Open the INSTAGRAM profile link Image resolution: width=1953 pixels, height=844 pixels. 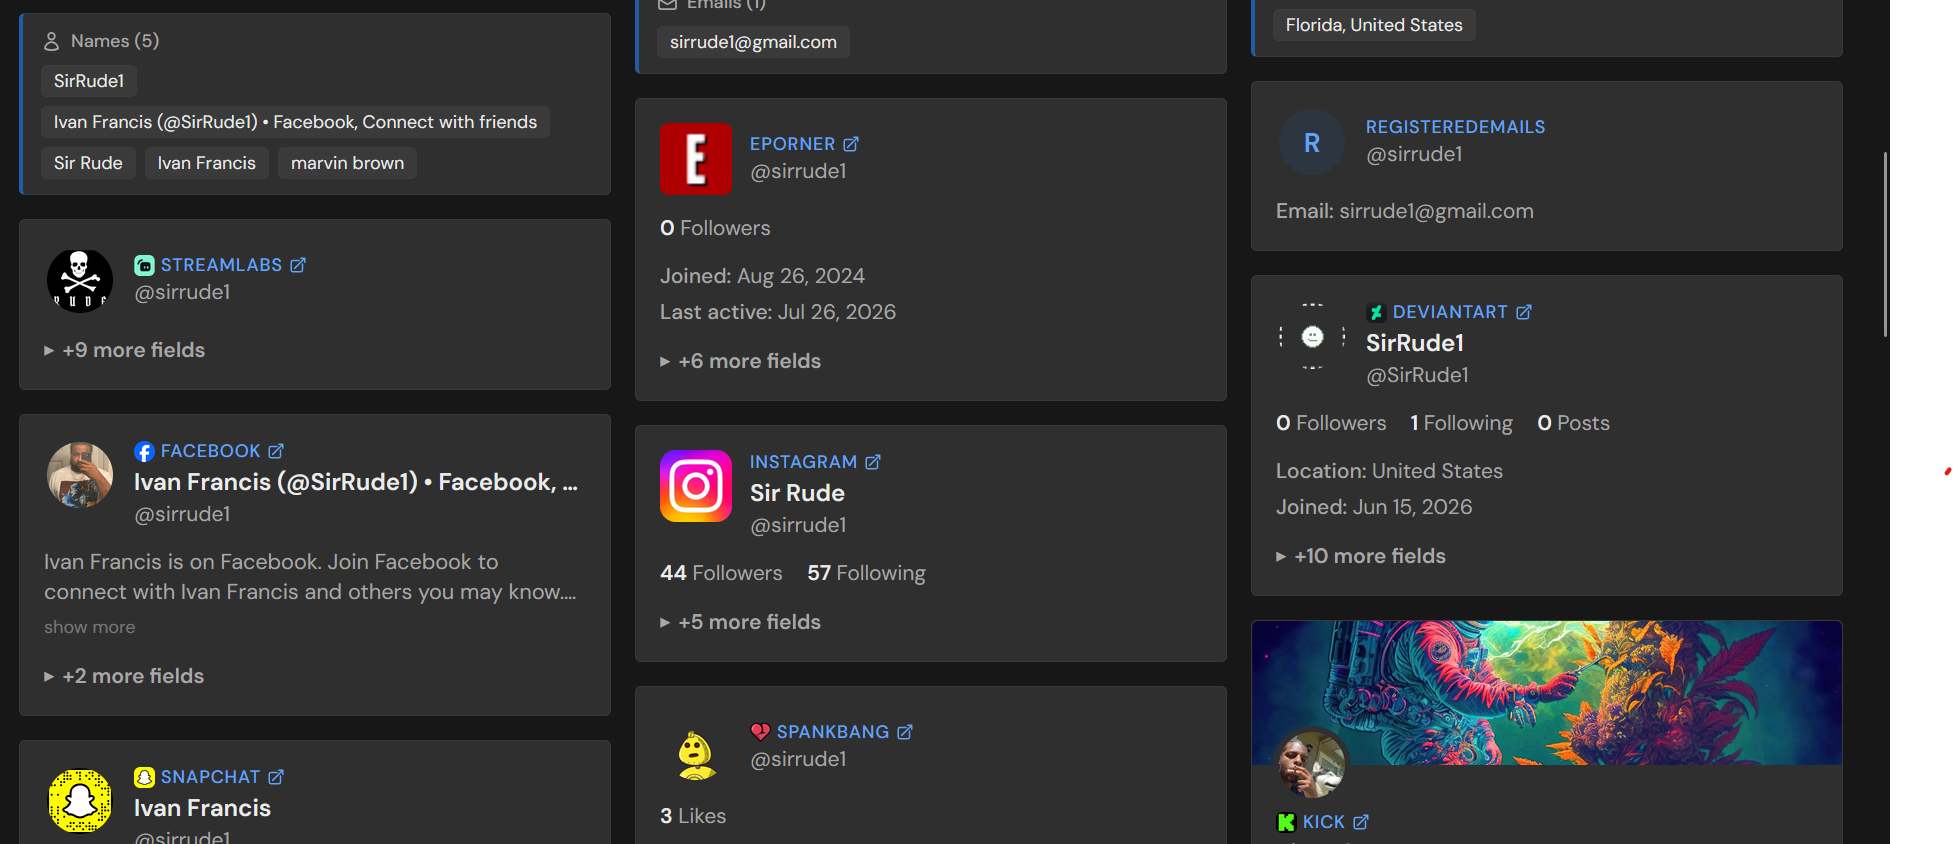point(803,462)
